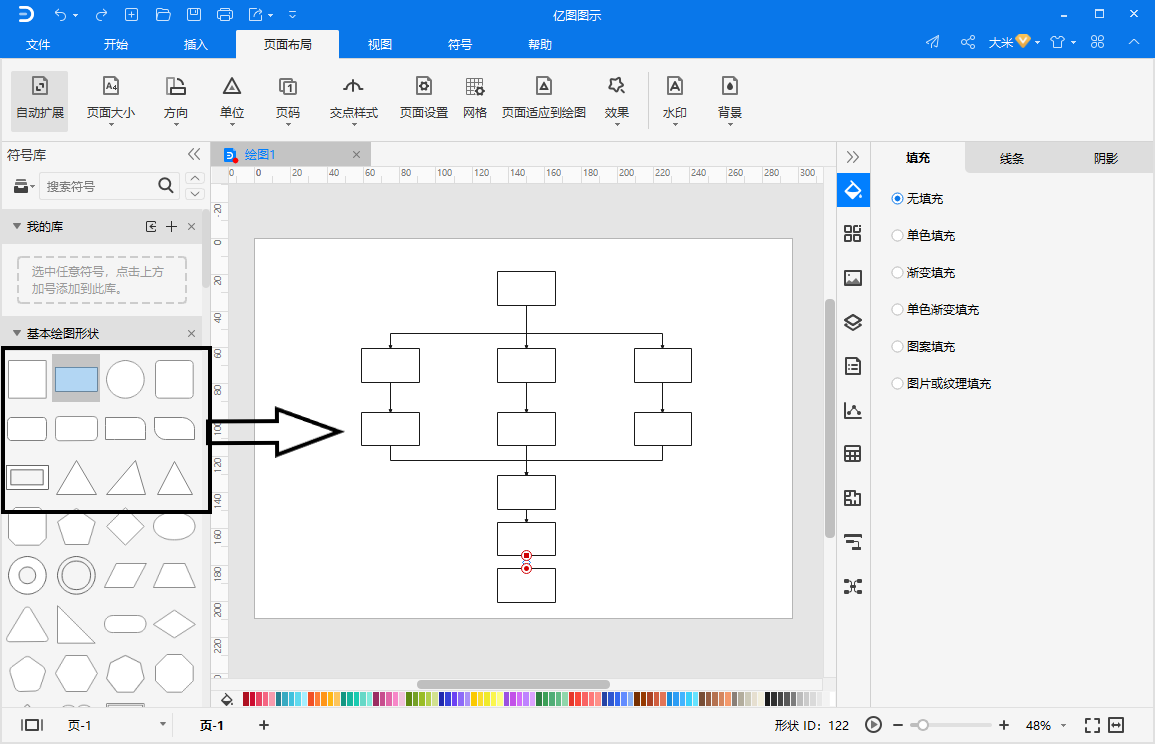This screenshot has width=1155, height=744.
Task: Click the undo arrow in title bar
Action: click(x=60, y=15)
